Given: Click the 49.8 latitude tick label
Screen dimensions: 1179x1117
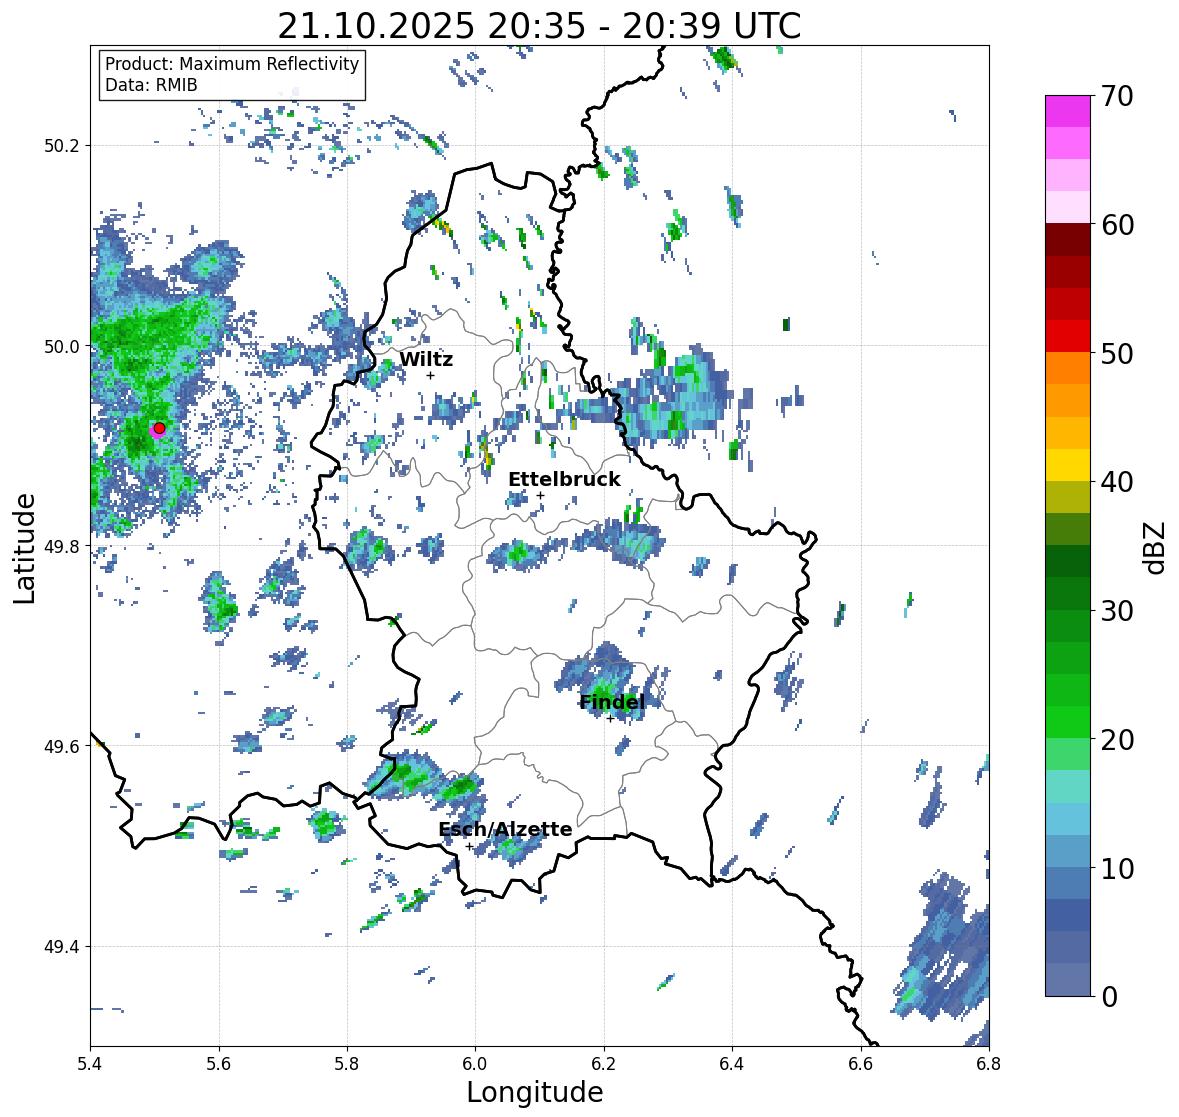Looking at the screenshot, I should [x=62, y=546].
